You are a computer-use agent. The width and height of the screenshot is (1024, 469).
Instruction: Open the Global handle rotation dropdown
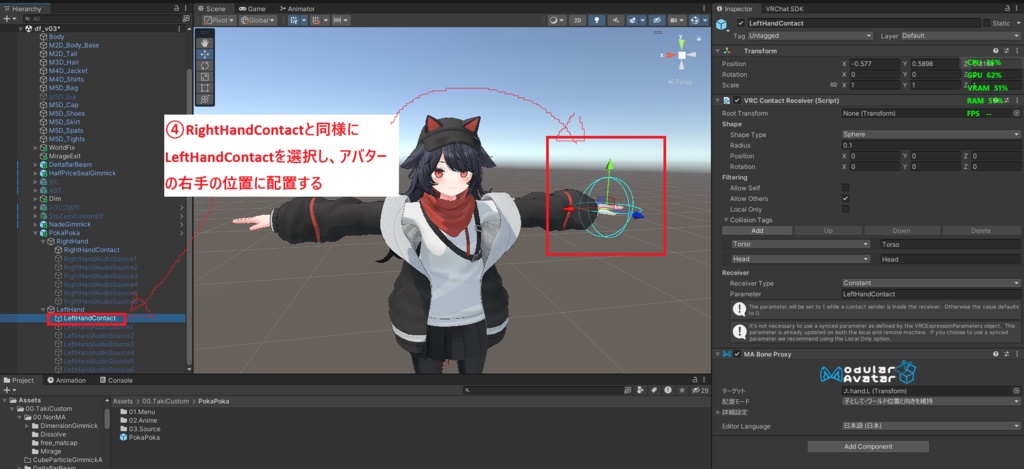pyautogui.click(x=258, y=20)
